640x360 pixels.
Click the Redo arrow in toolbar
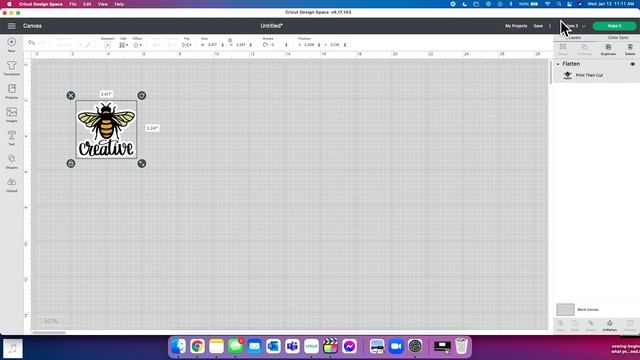[x=42, y=42]
